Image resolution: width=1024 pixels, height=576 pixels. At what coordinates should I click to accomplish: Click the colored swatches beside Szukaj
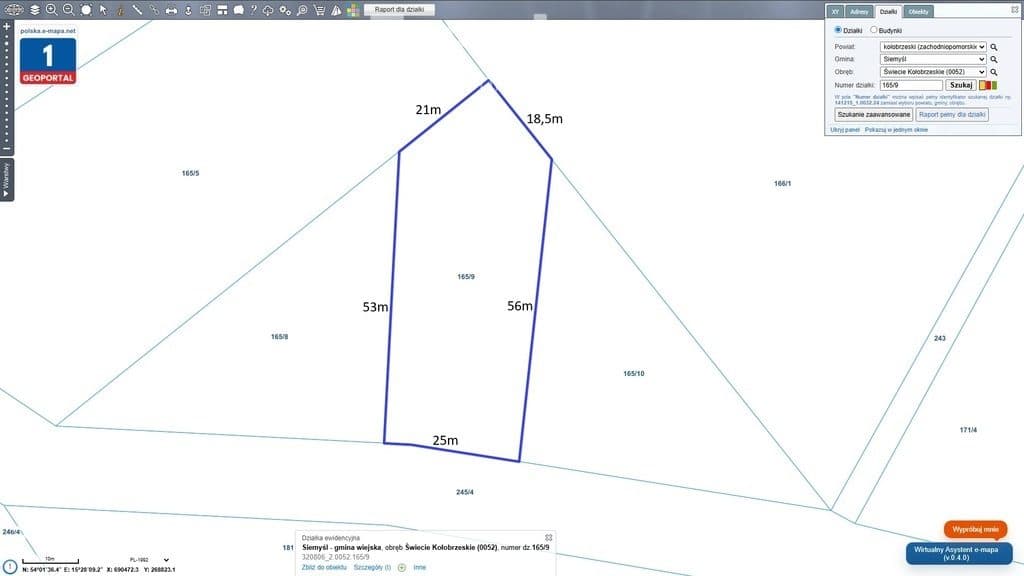point(988,85)
